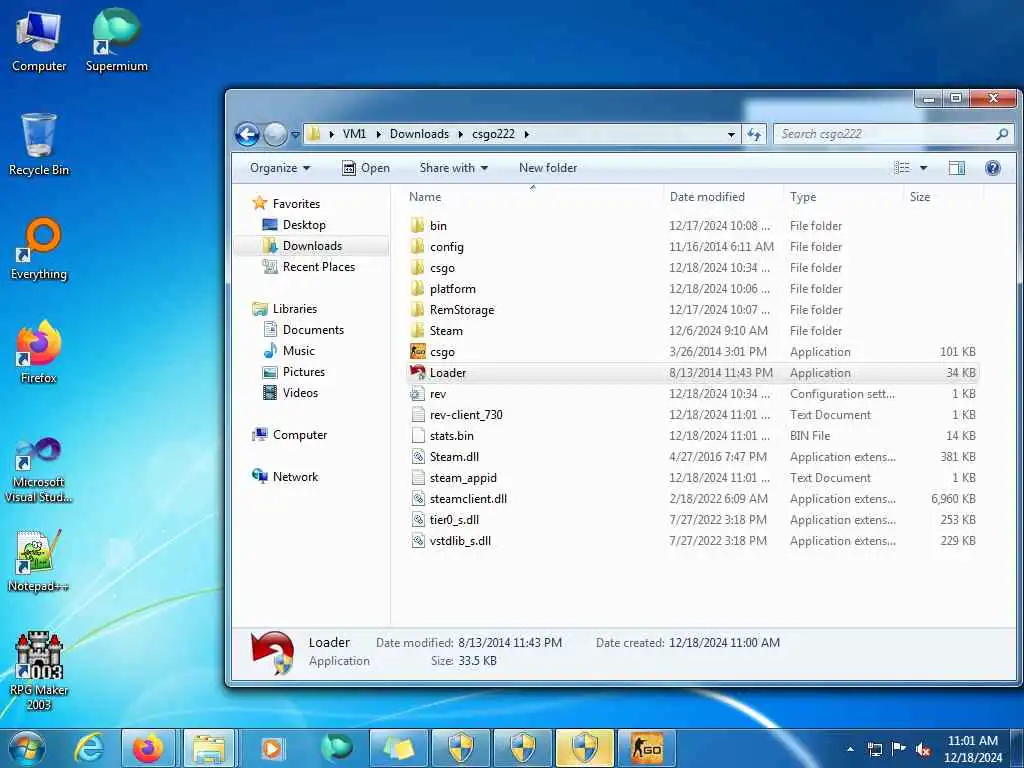Select the Notepad++ desktop shortcut
The image size is (1024, 768).
click(39, 561)
